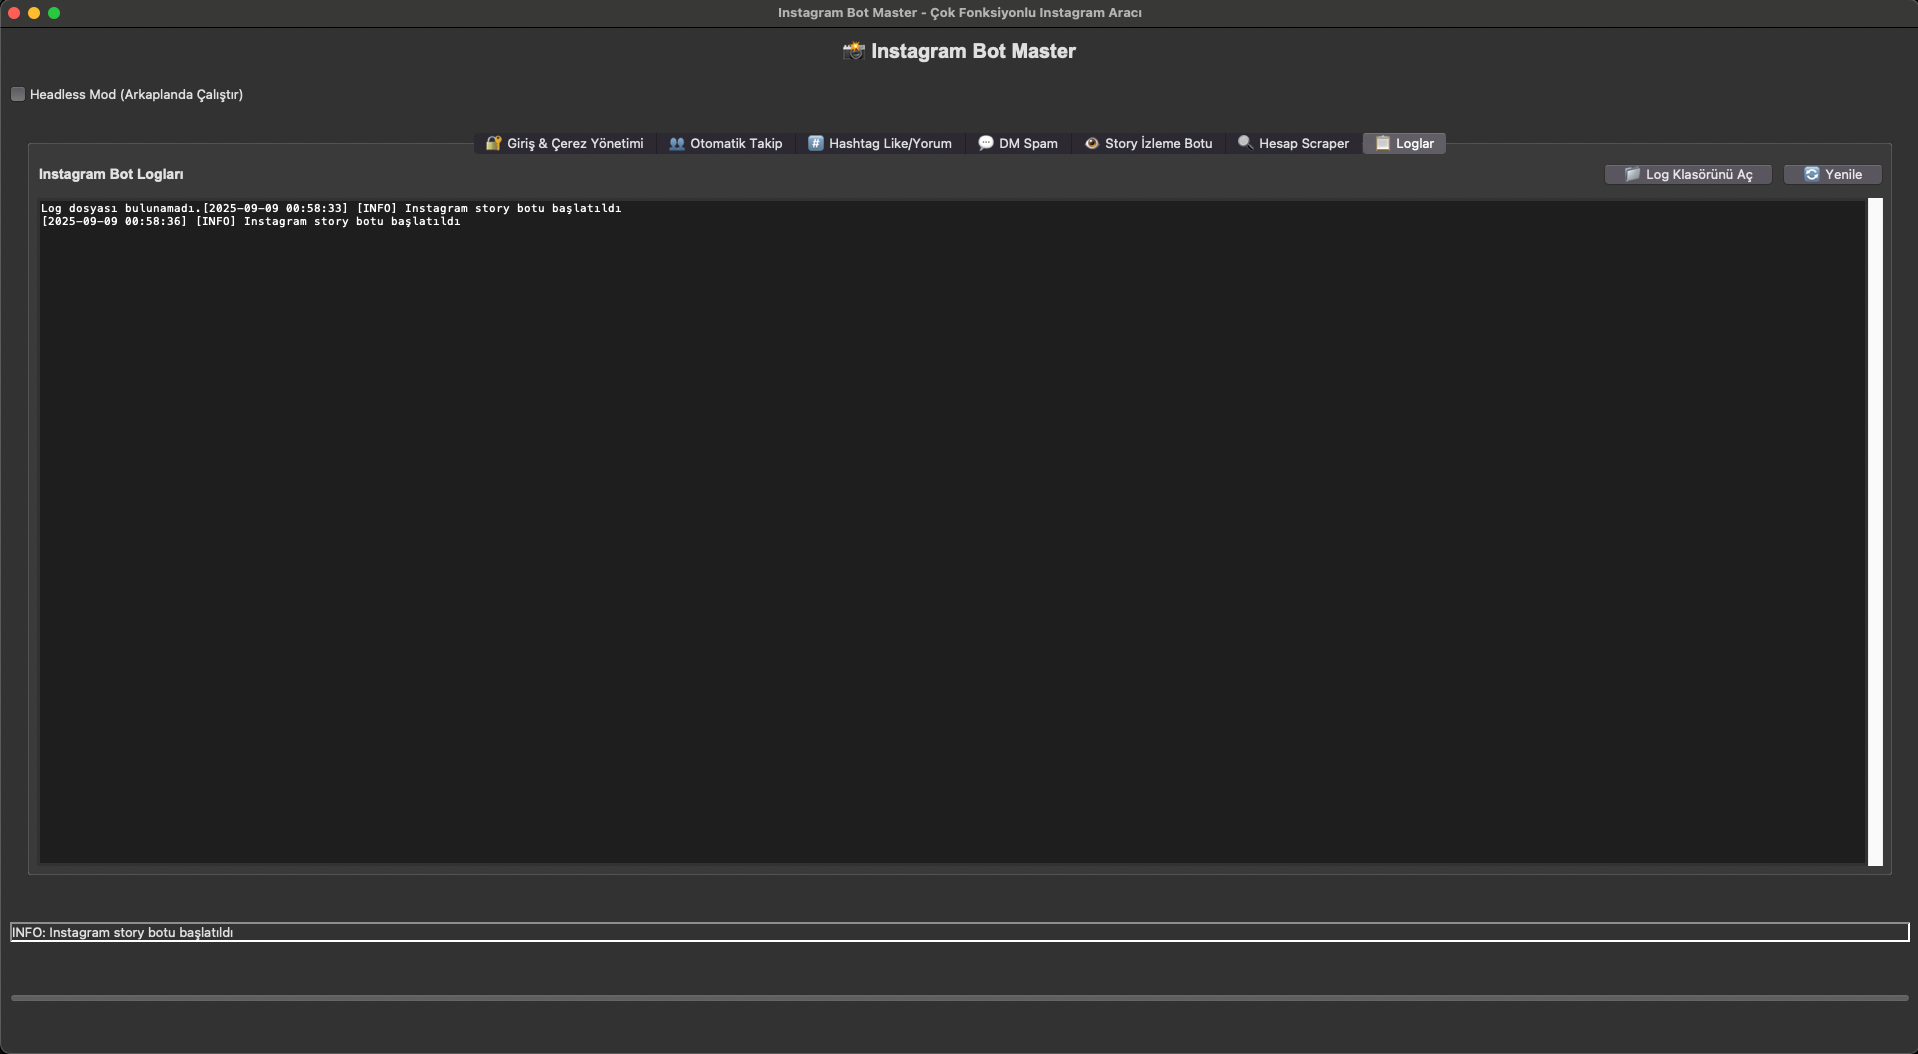Click the "Instagram Bot Logları" heading
Screen dimensions: 1918x1054
[111, 174]
